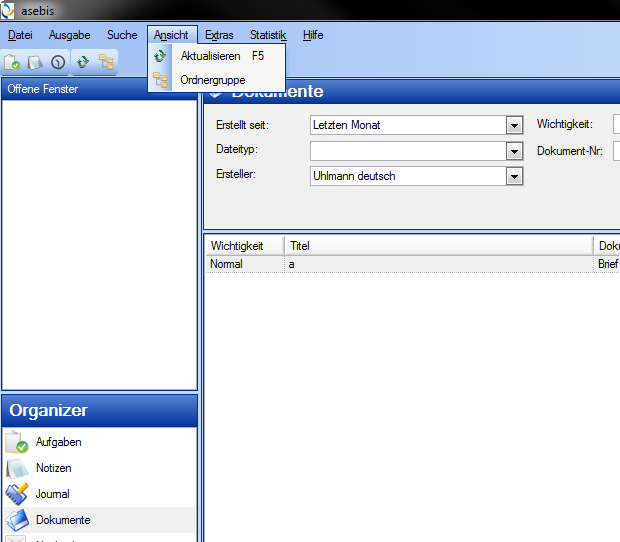Choose Aktualisieren from the Ansicht menu
The height and width of the screenshot is (542, 620).
tap(210, 56)
